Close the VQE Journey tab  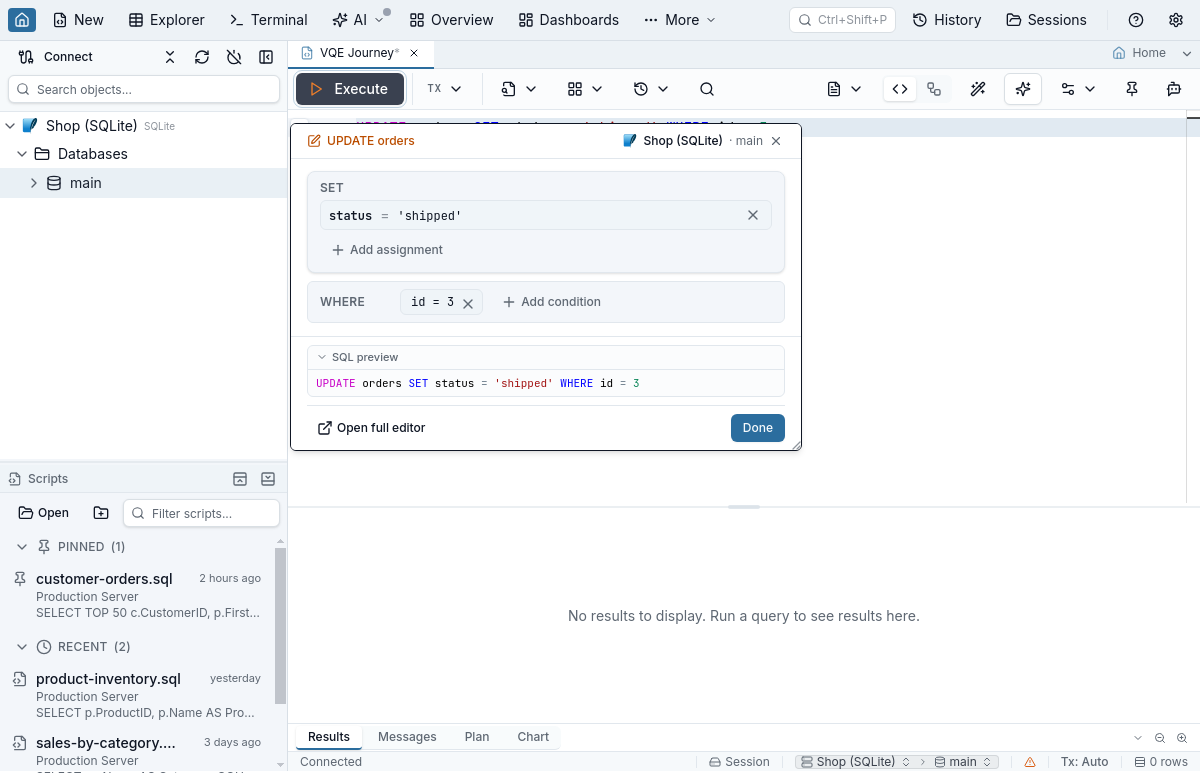click(415, 52)
